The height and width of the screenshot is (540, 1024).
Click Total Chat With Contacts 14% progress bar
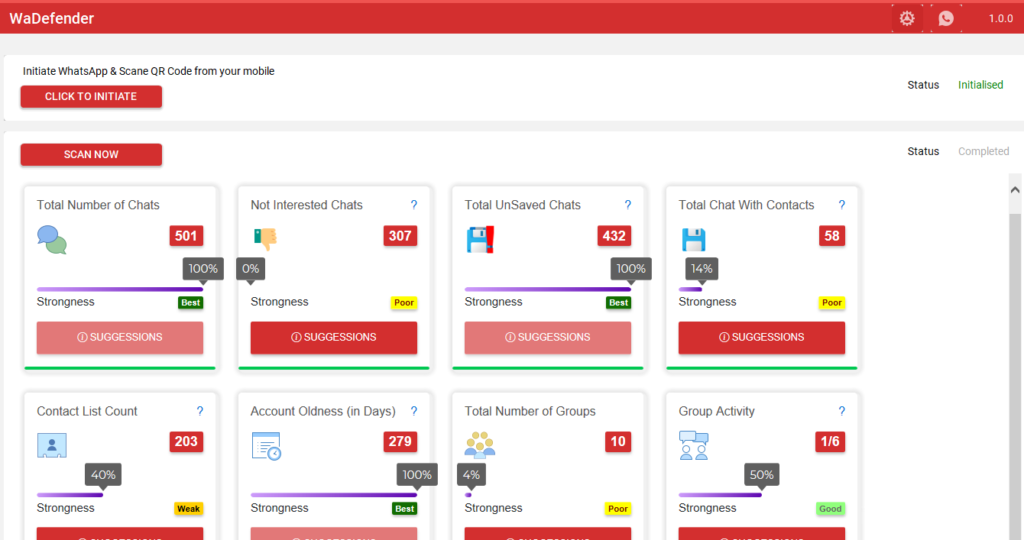tap(690, 289)
